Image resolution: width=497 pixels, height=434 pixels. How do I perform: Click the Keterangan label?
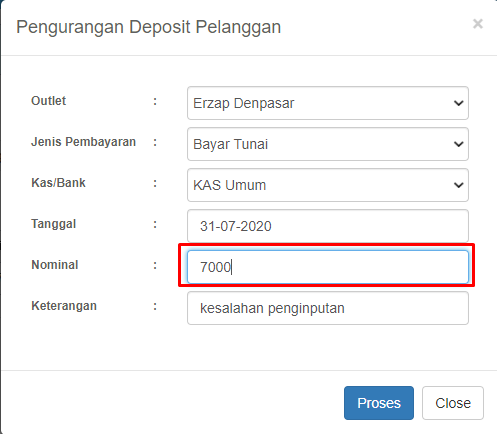coord(64,306)
